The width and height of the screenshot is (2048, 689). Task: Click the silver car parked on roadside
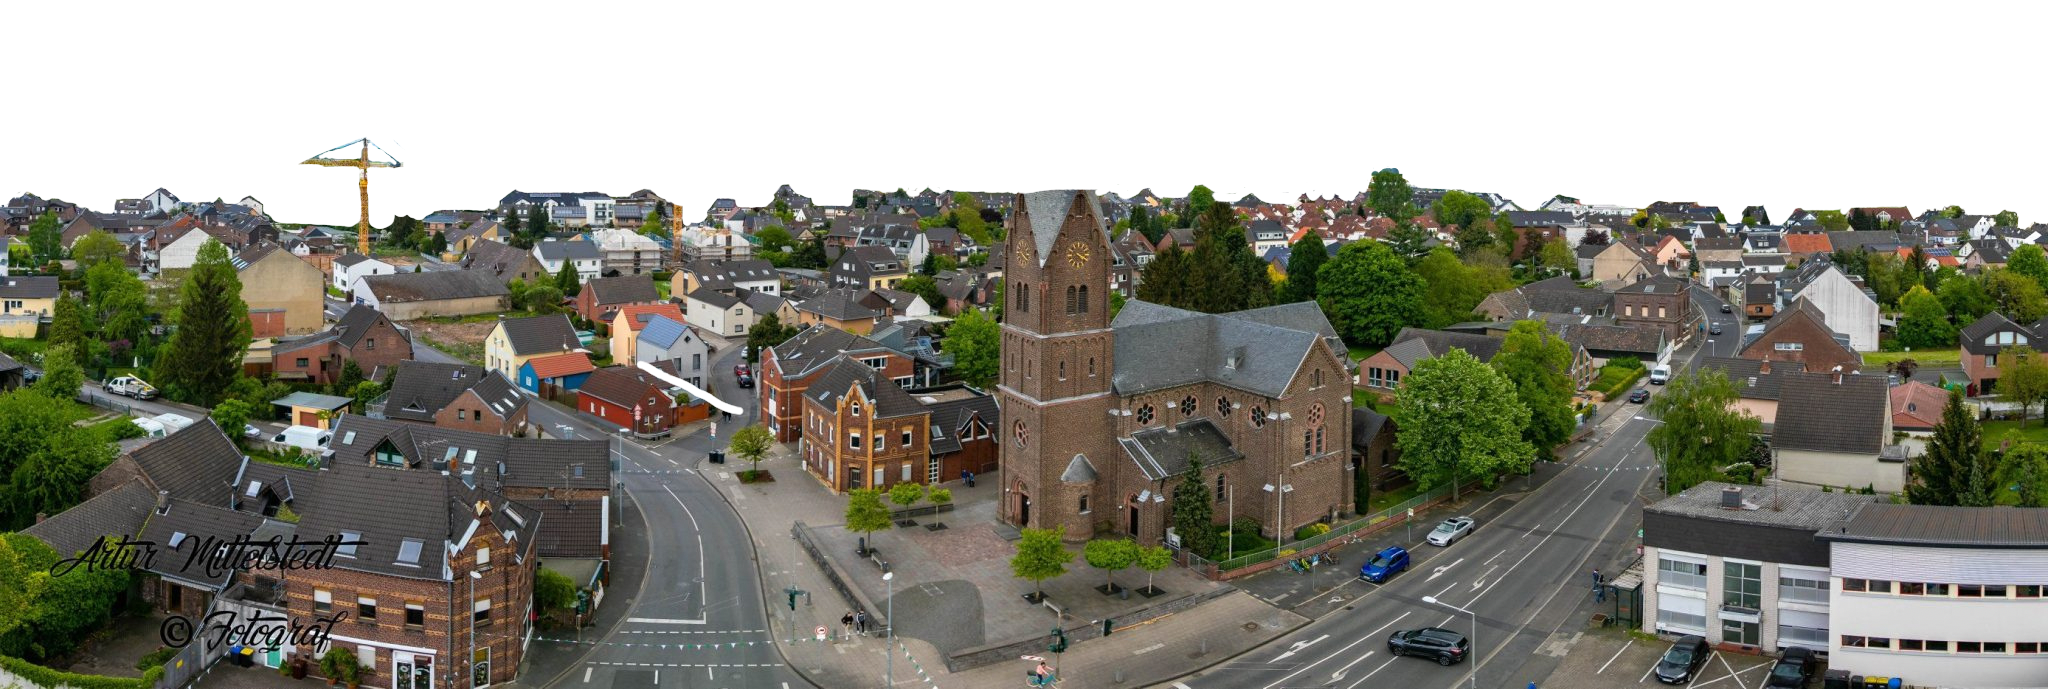(x=1450, y=530)
